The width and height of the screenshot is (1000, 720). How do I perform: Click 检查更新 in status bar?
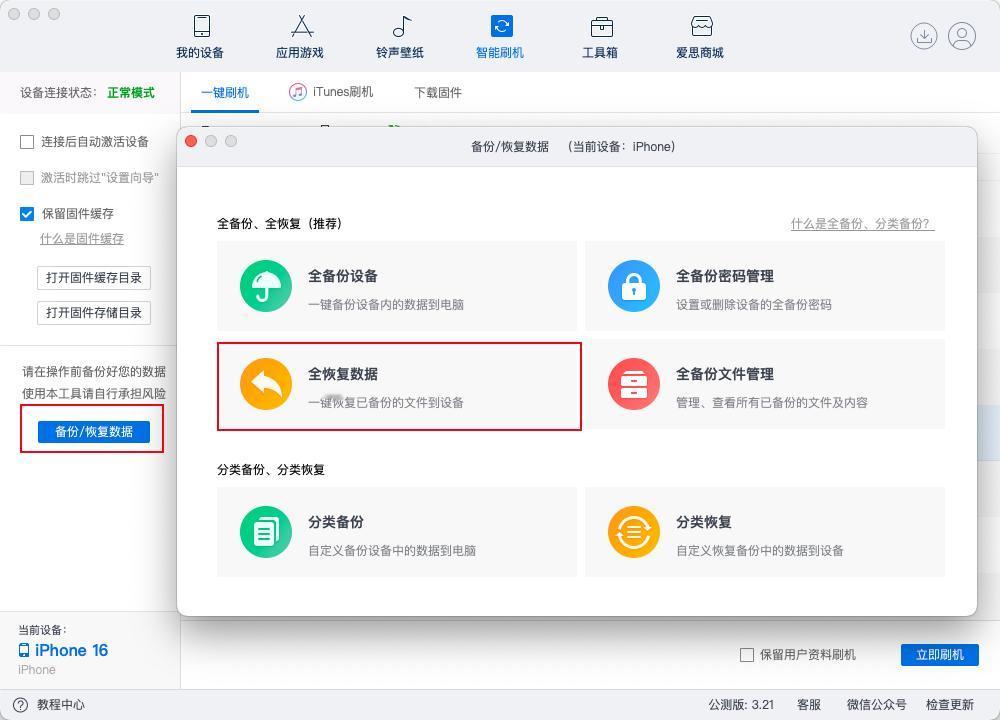coord(950,705)
